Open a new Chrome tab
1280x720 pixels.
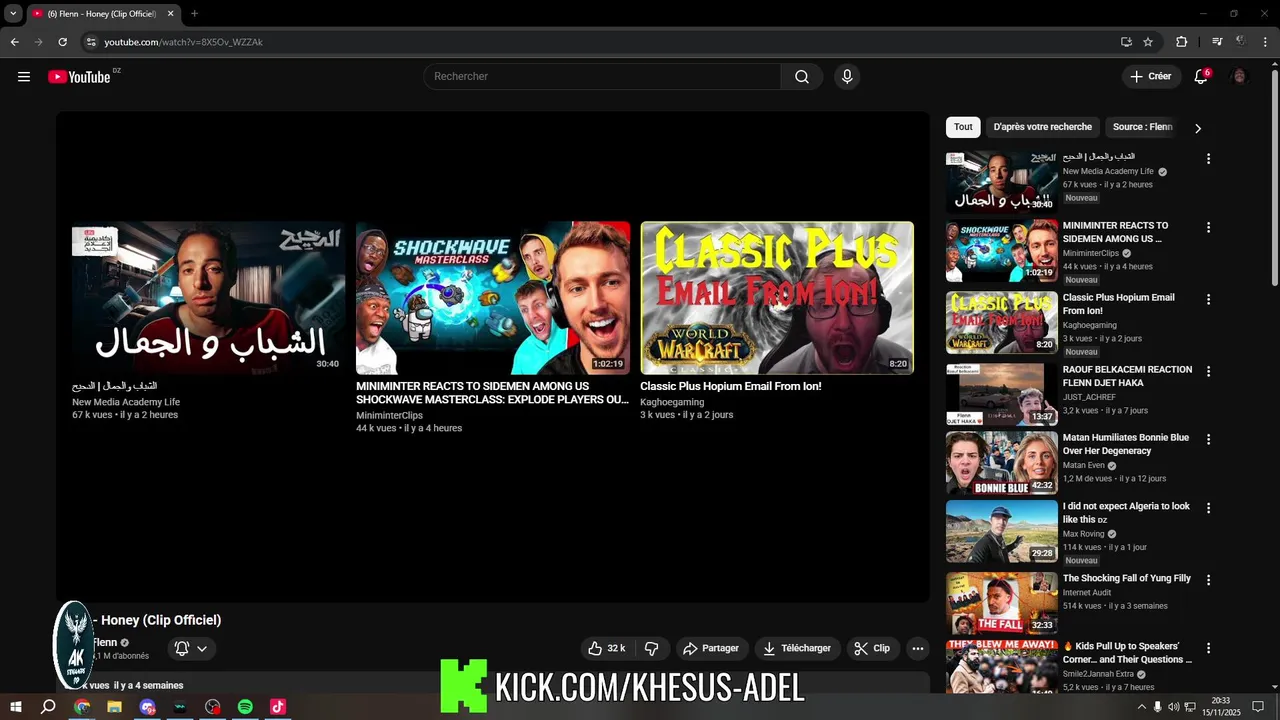click(194, 14)
